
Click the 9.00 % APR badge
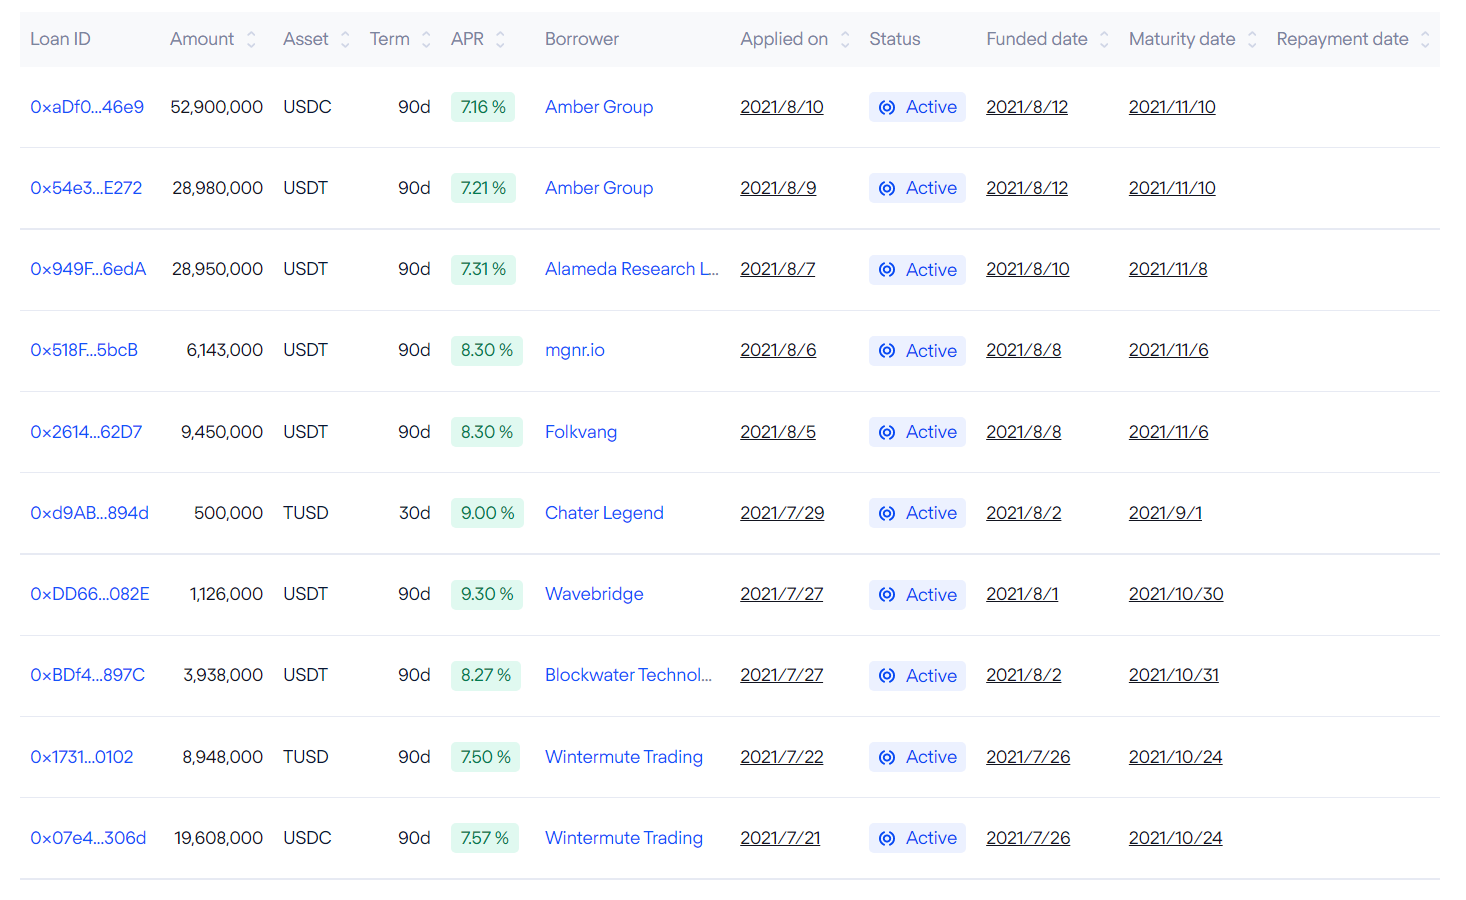pyautogui.click(x=487, y=513)
